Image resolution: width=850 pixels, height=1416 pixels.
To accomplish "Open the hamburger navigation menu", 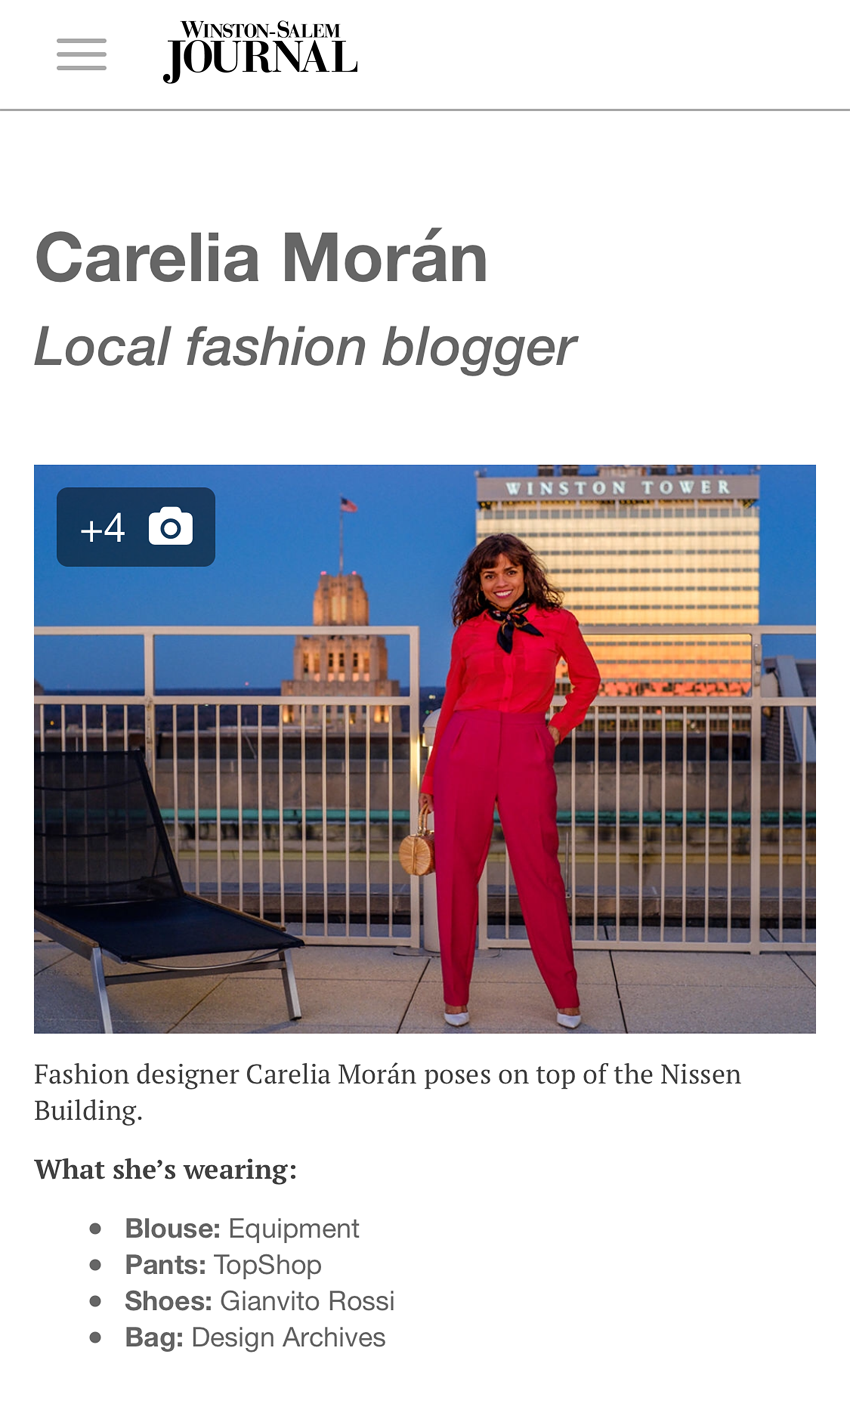I will 82,54.
